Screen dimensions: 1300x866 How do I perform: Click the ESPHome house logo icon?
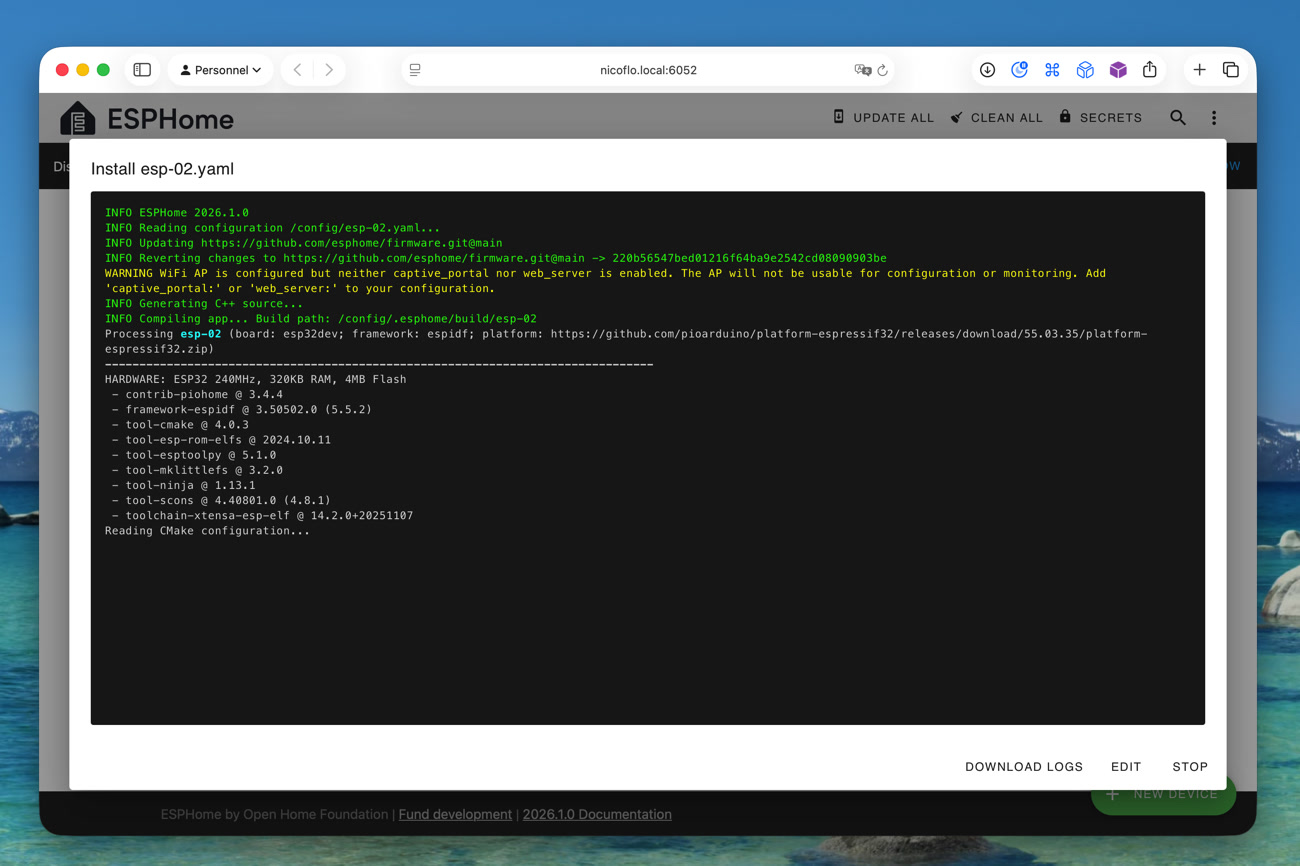click(78, 118)
